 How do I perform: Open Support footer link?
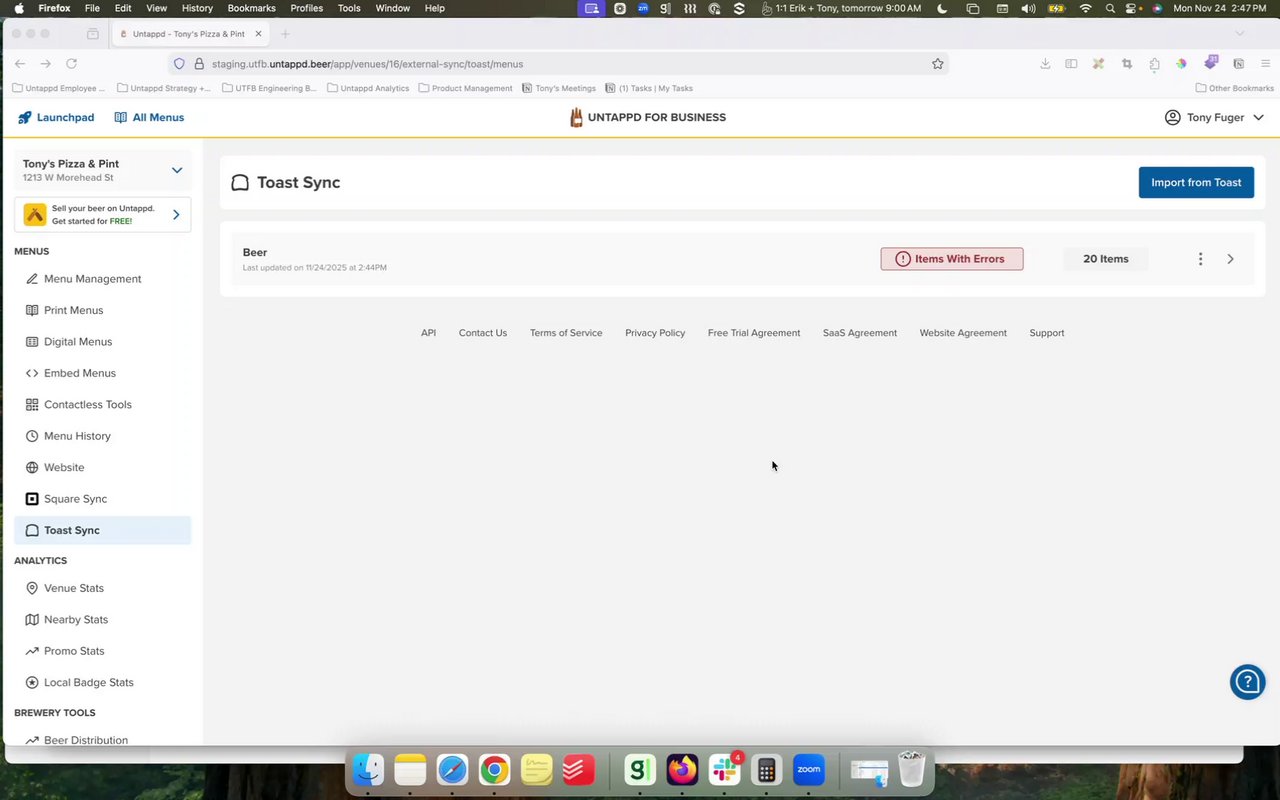click(1047, 333)
